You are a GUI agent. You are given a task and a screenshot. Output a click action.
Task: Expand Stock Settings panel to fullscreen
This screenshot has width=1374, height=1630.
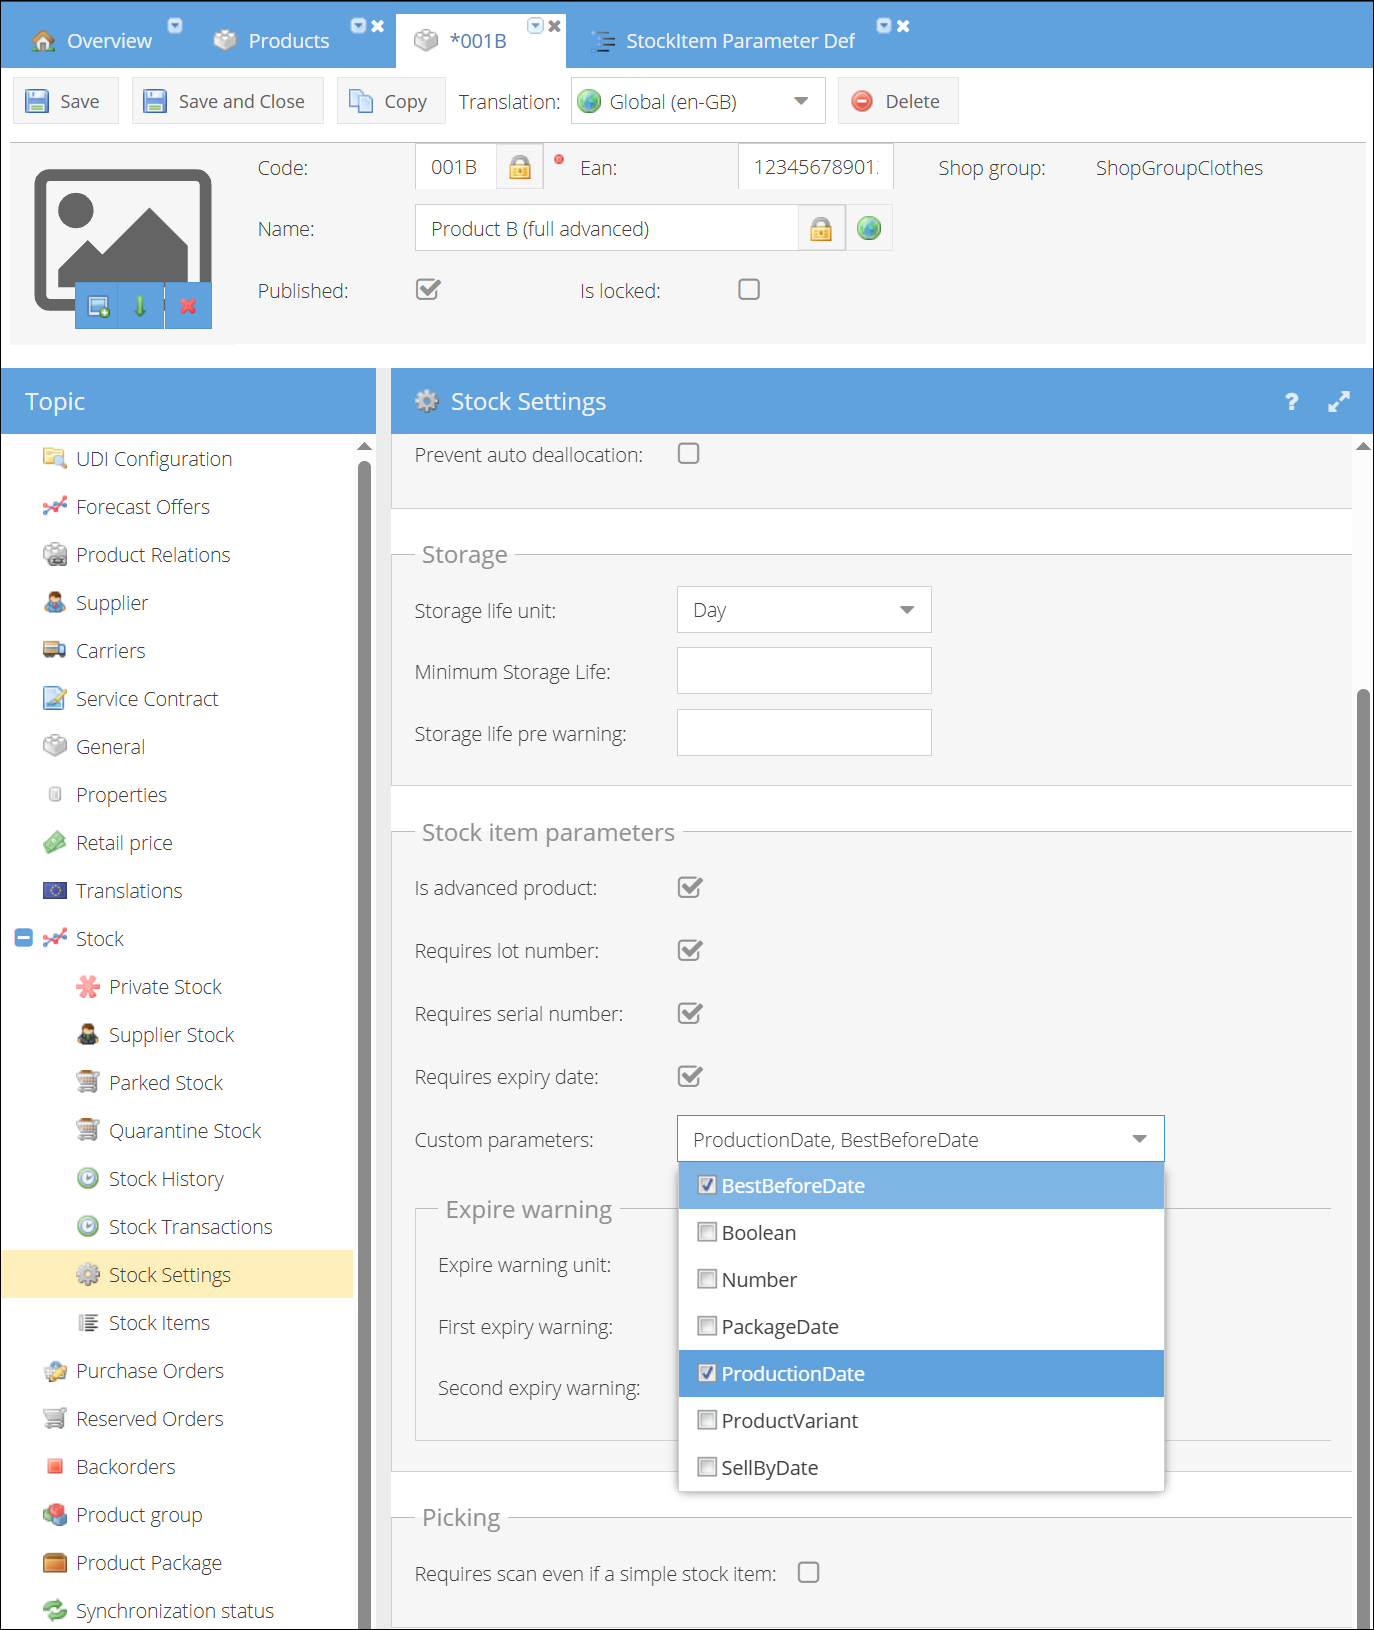tap(1338, 402)
